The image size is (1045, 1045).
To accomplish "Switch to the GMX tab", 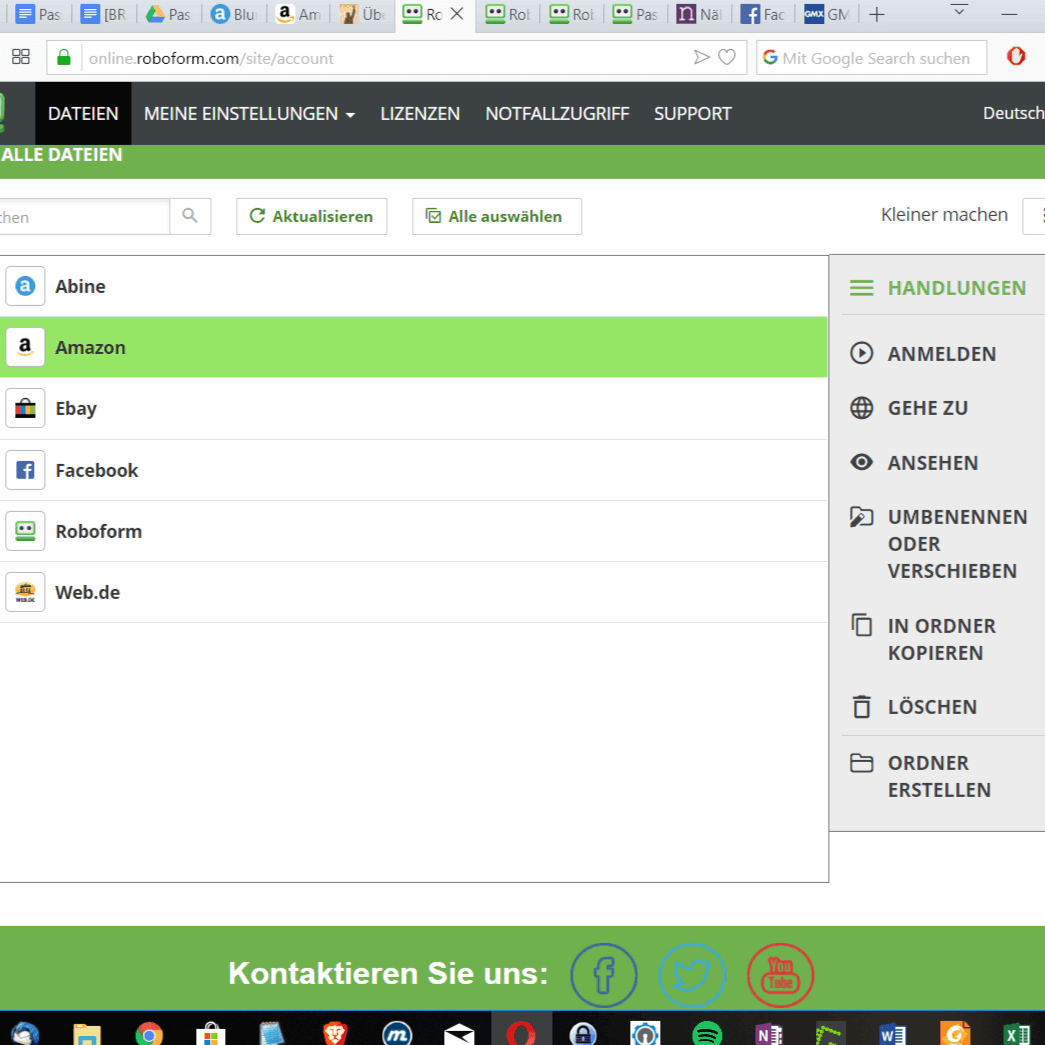I will 826,14.
